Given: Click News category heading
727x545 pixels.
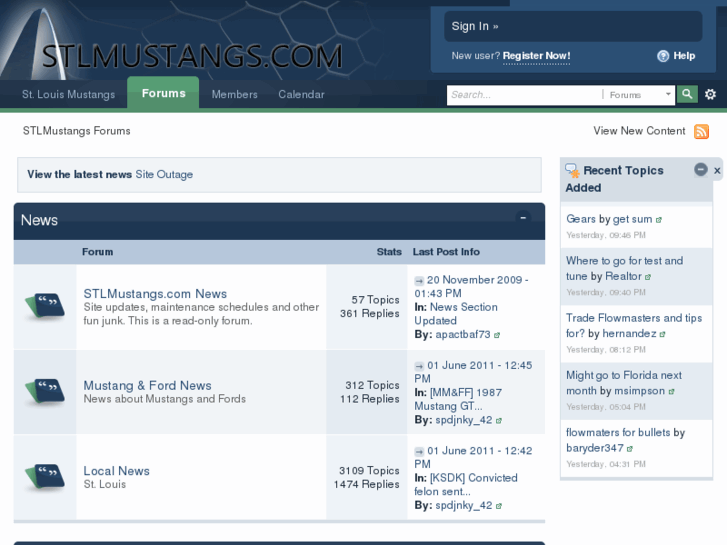Looking at the screenshot, I should [x=39, y=220].
